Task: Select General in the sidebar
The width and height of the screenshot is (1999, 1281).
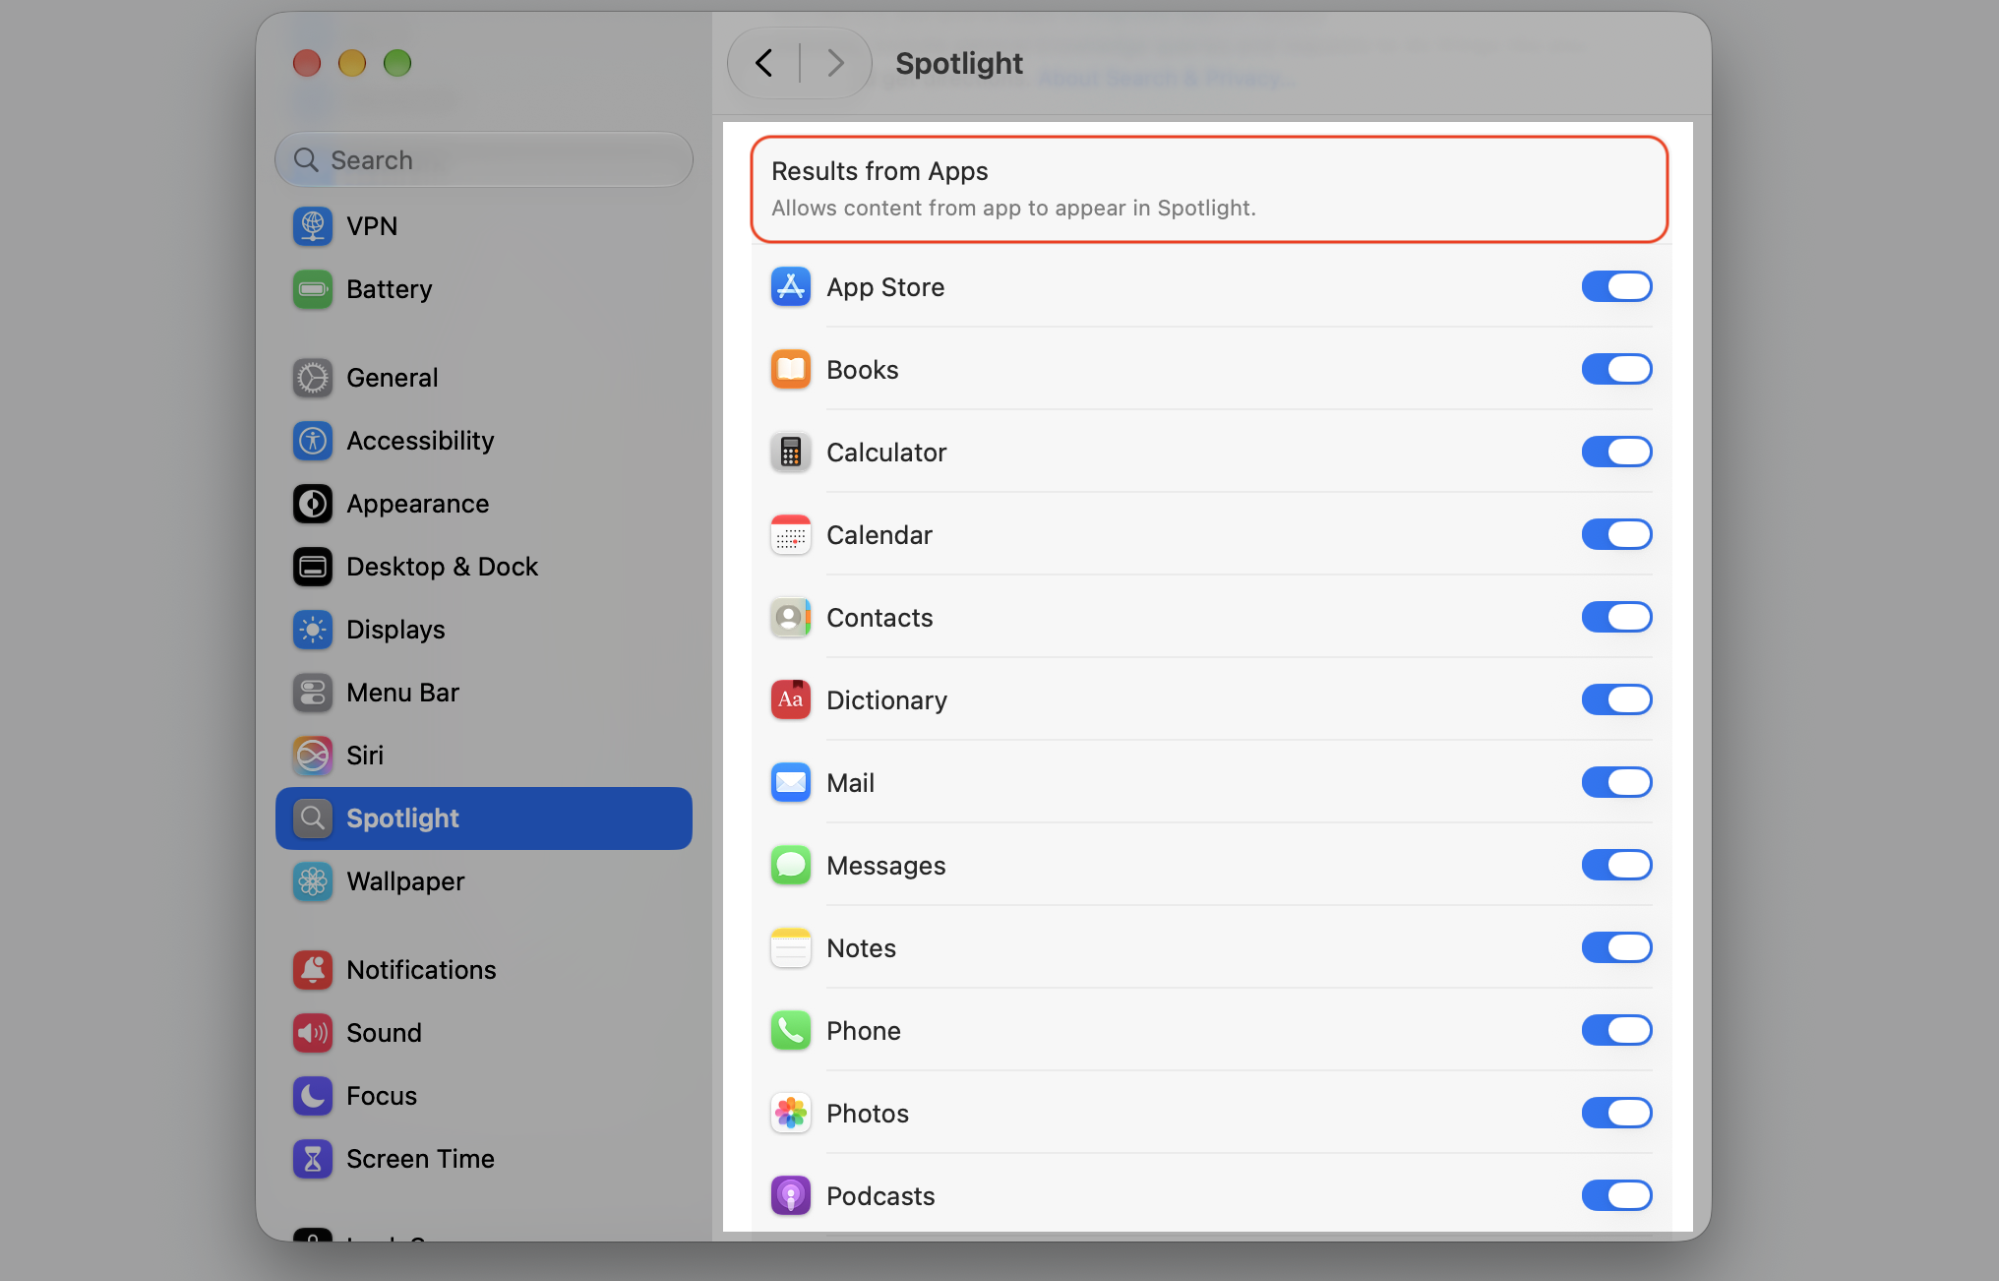Action: [483, 378]
